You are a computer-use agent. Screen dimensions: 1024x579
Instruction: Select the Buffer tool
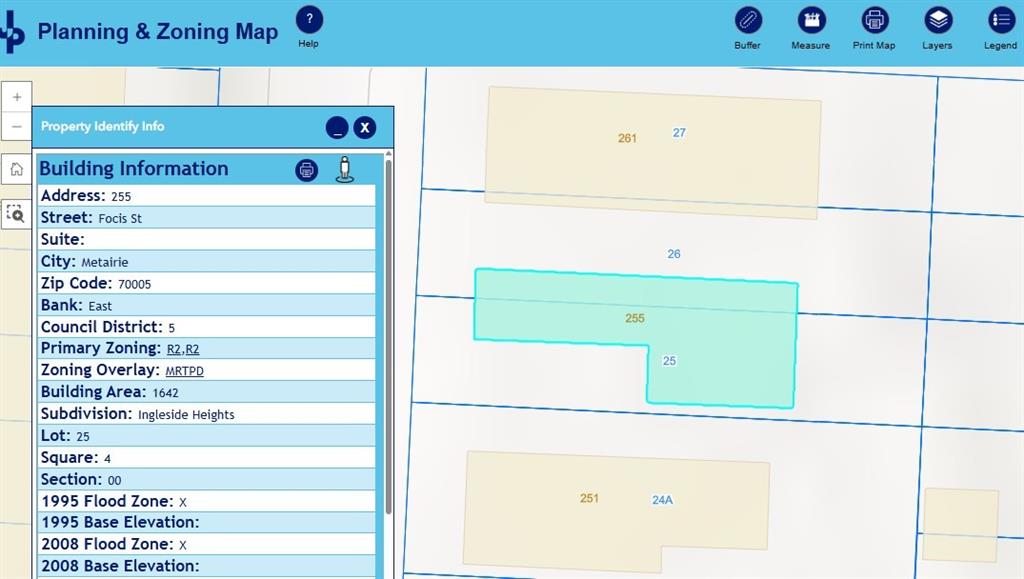747,21
